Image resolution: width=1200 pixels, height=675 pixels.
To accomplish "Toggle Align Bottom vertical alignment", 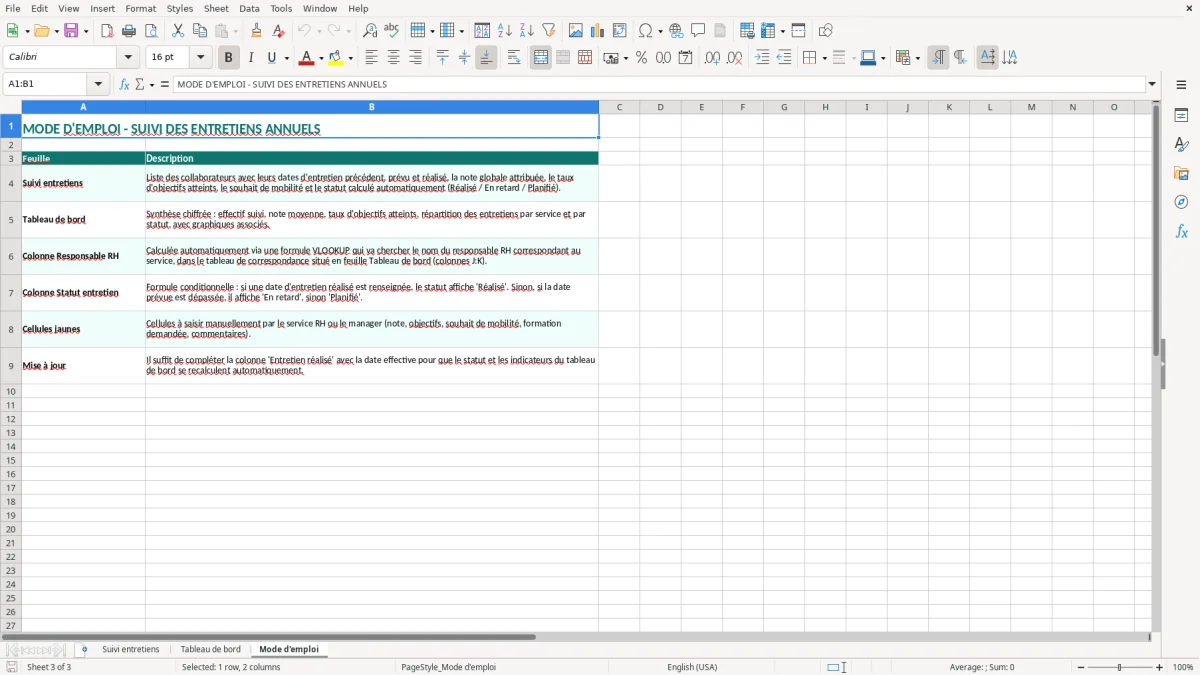I will coord(486,58).
